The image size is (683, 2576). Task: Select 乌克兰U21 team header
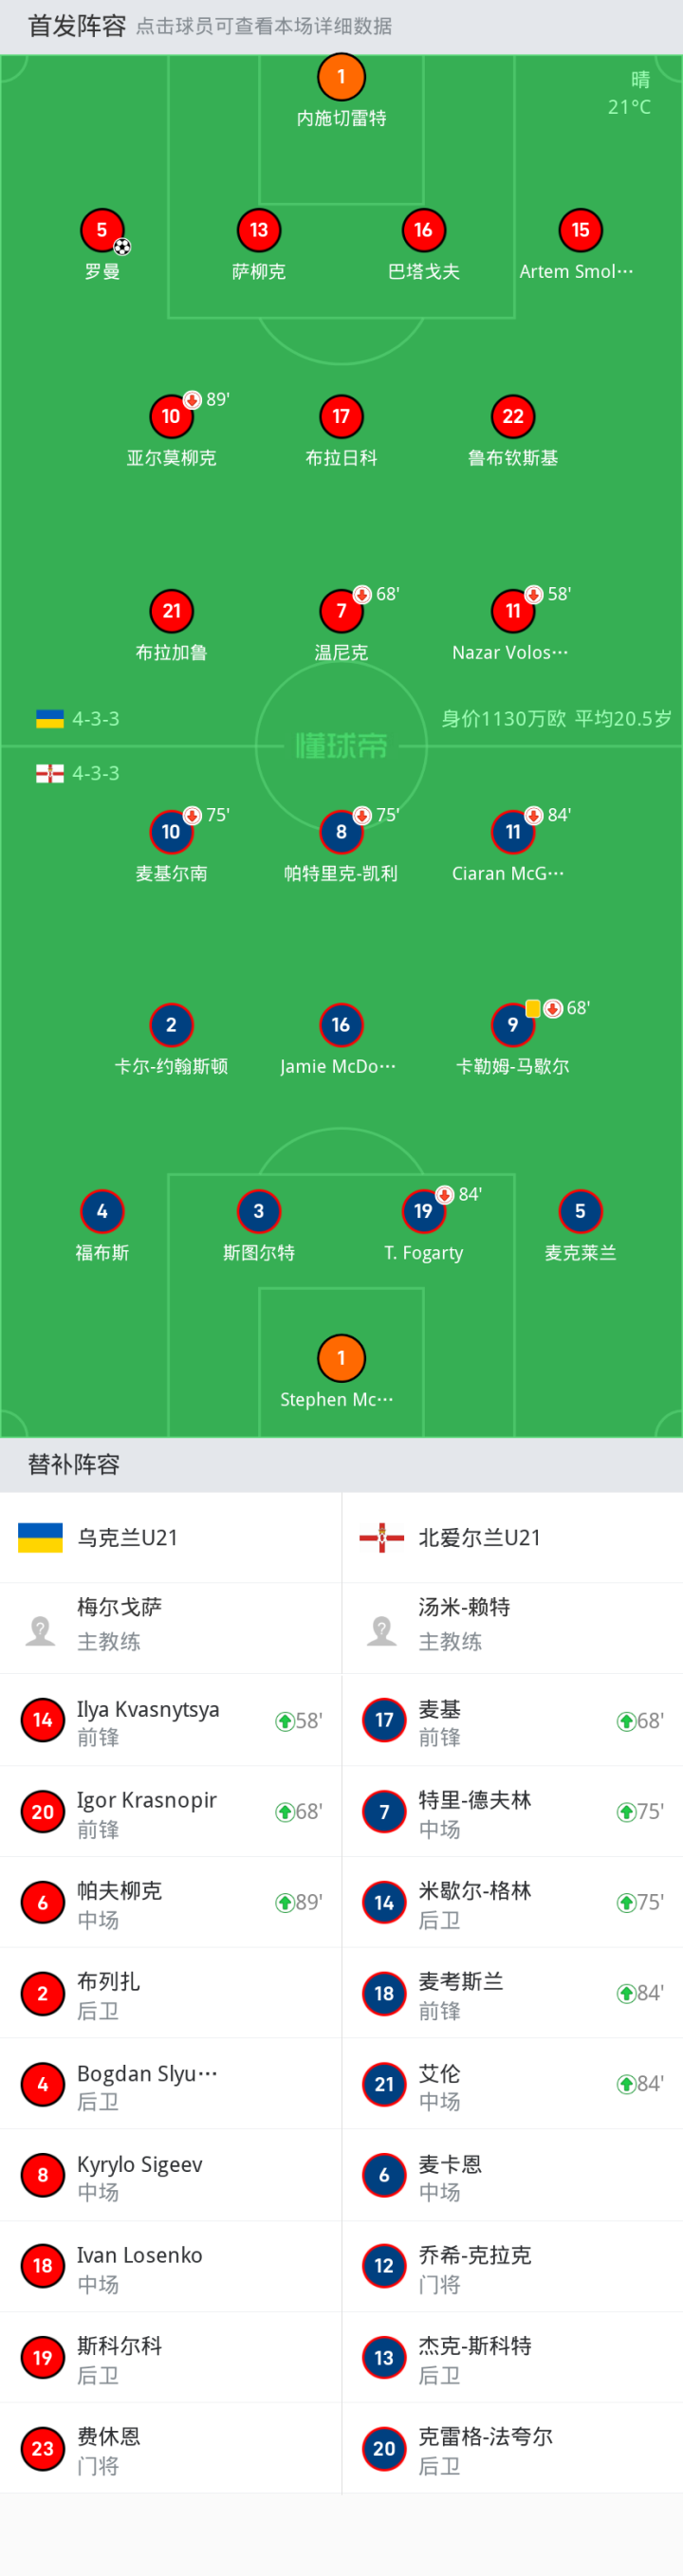(171, 1537)
